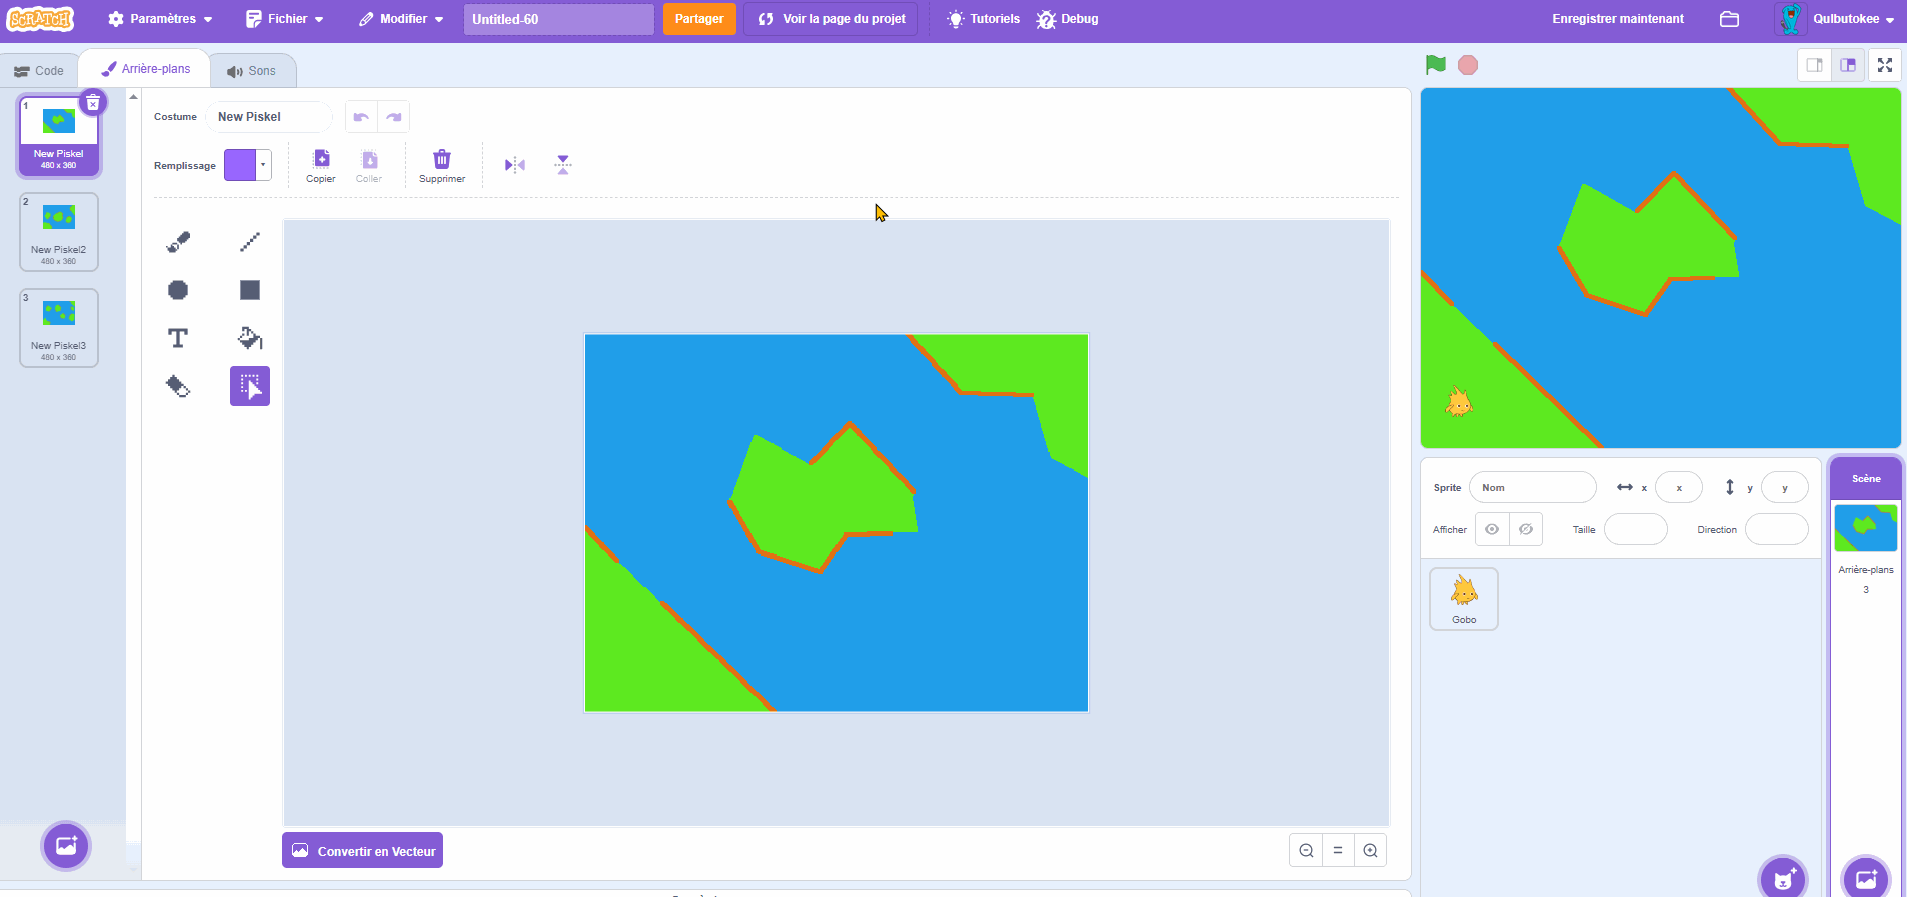Open the Quibutokee account menu

1836,19
